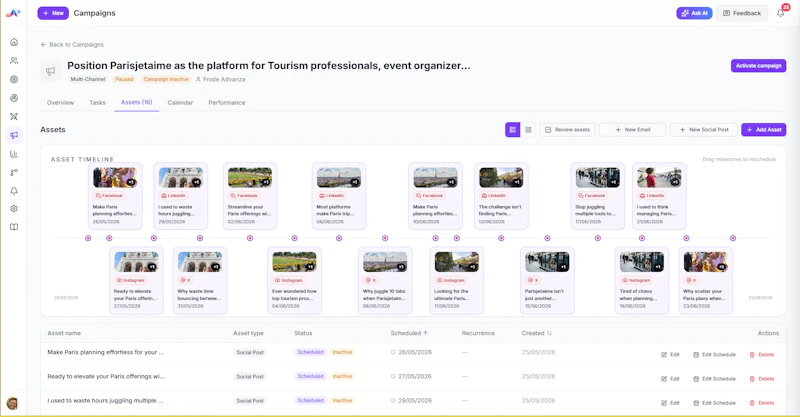
Task: Open LinkedIn card dated 29/05/2026
Action: (x=181, y=196)
